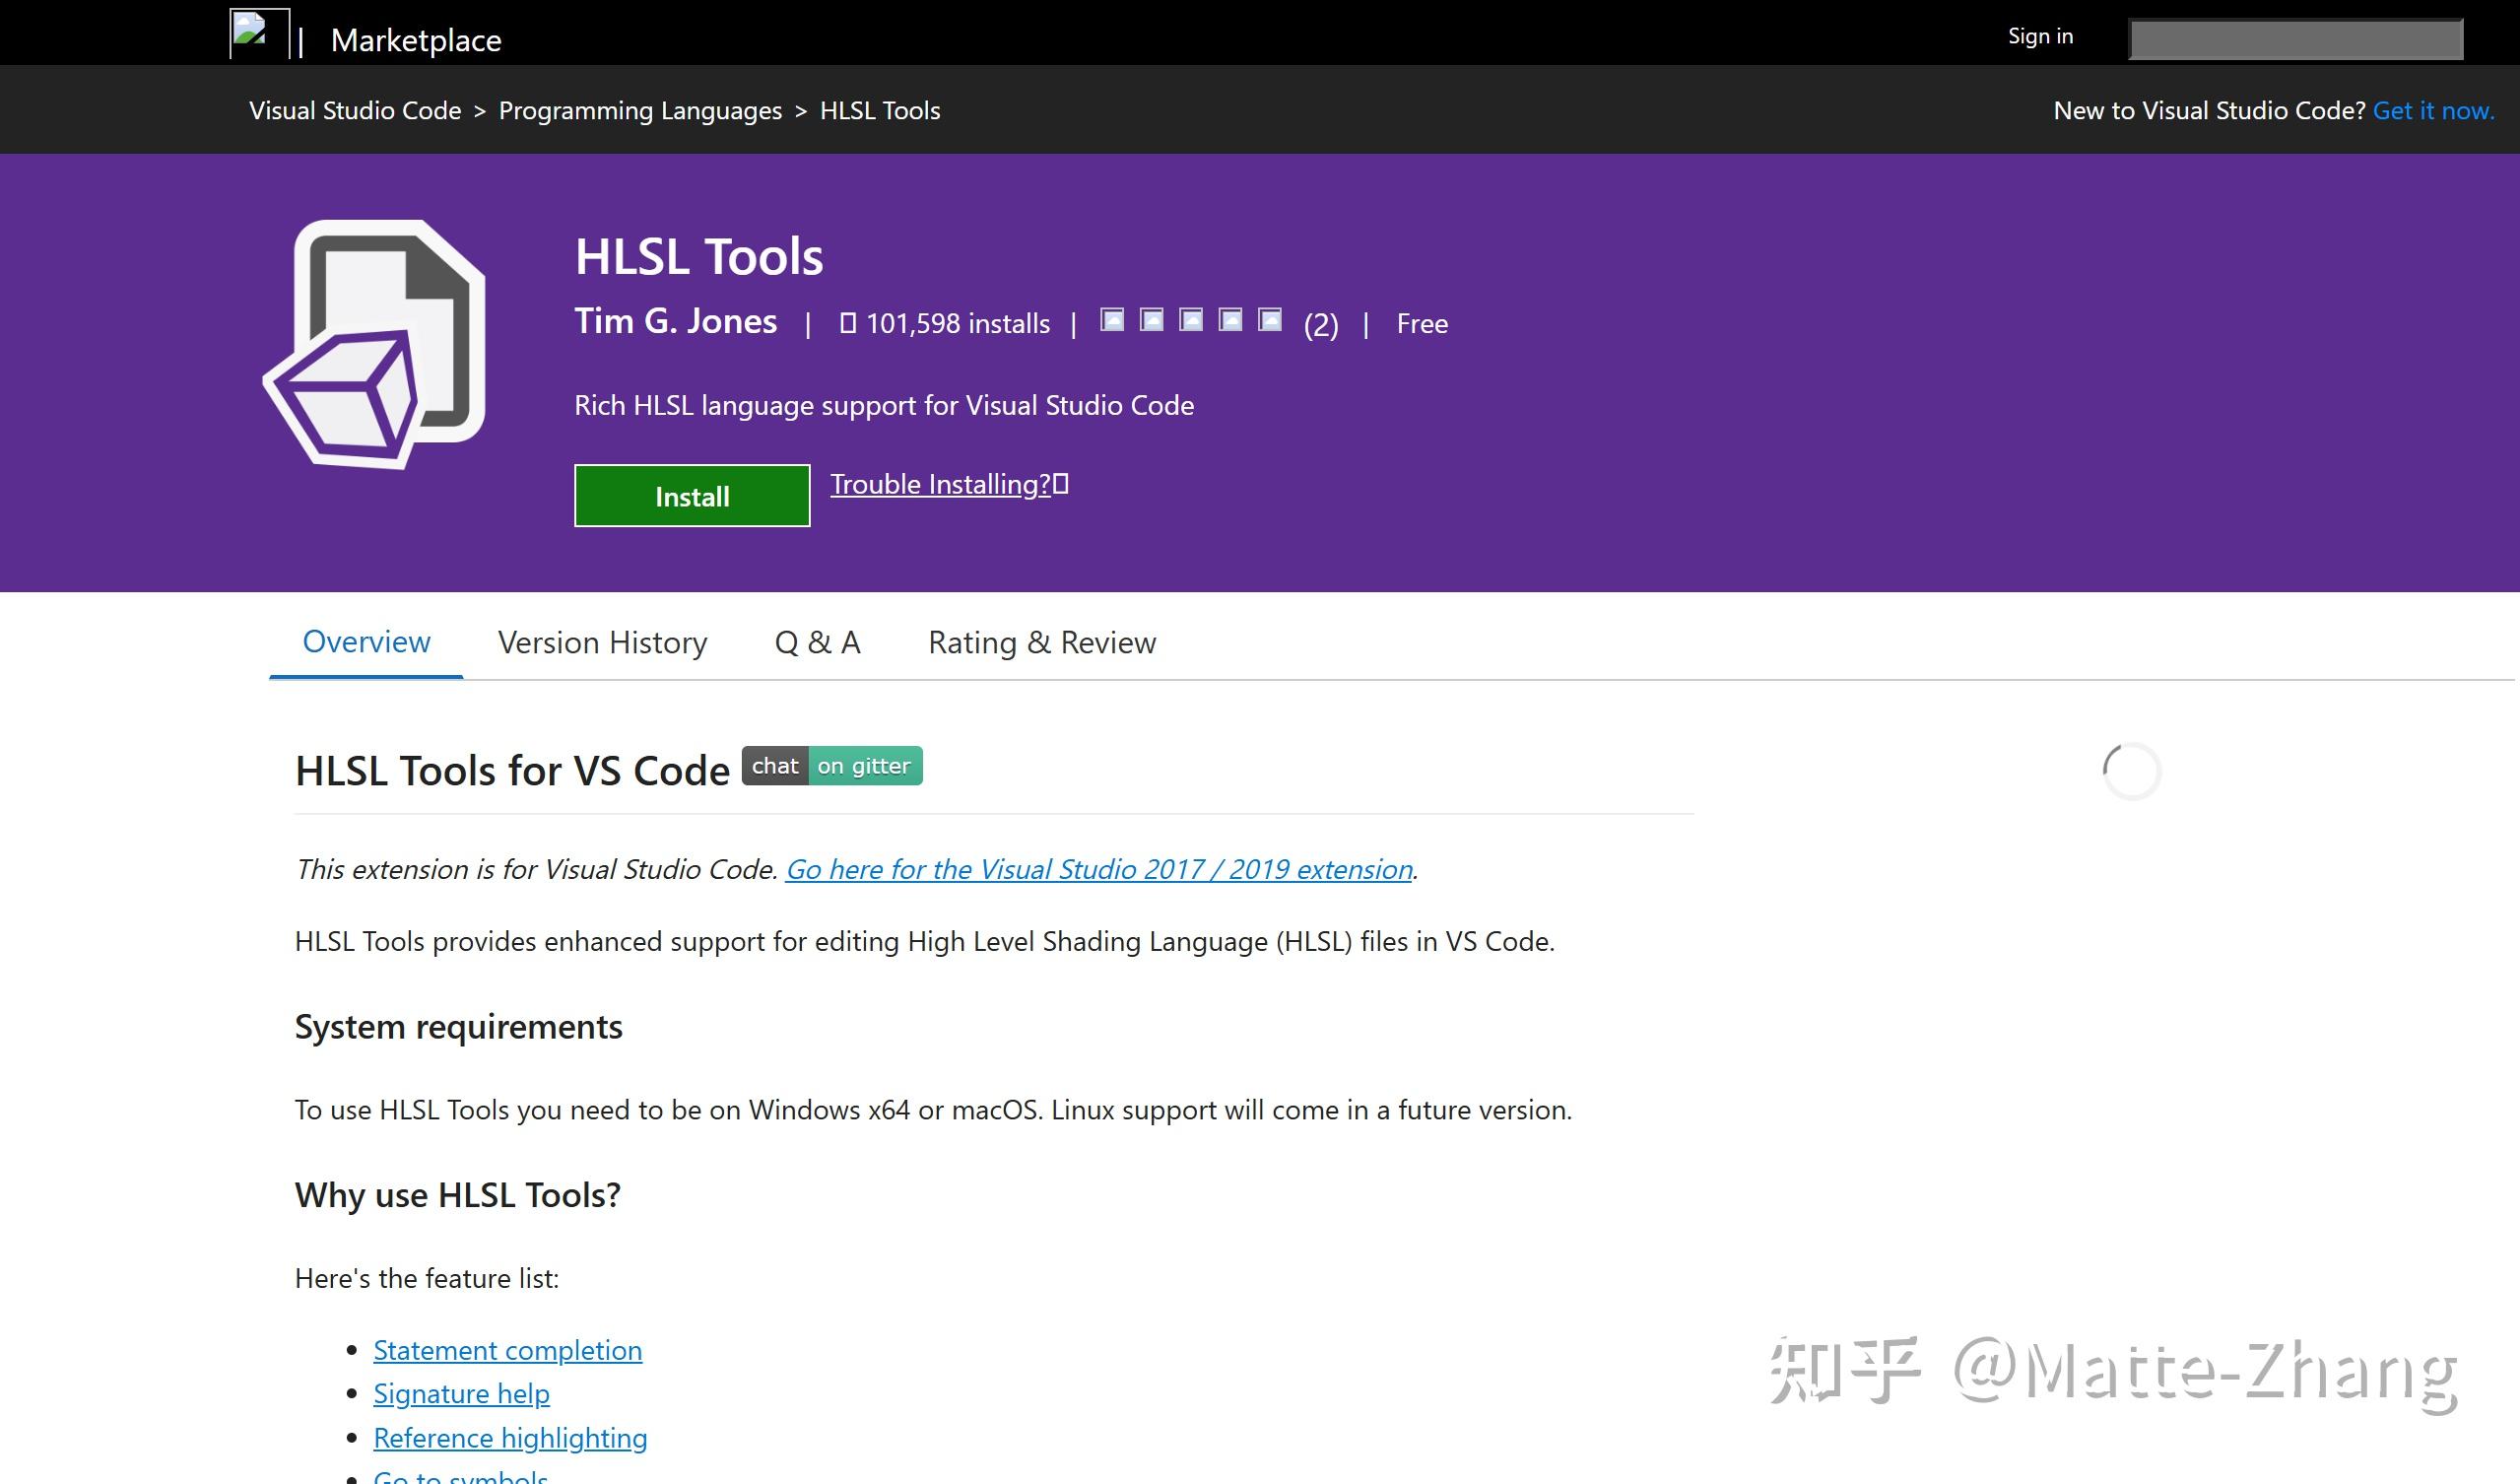Click Sign in at the top

[x=2040, y=36]
